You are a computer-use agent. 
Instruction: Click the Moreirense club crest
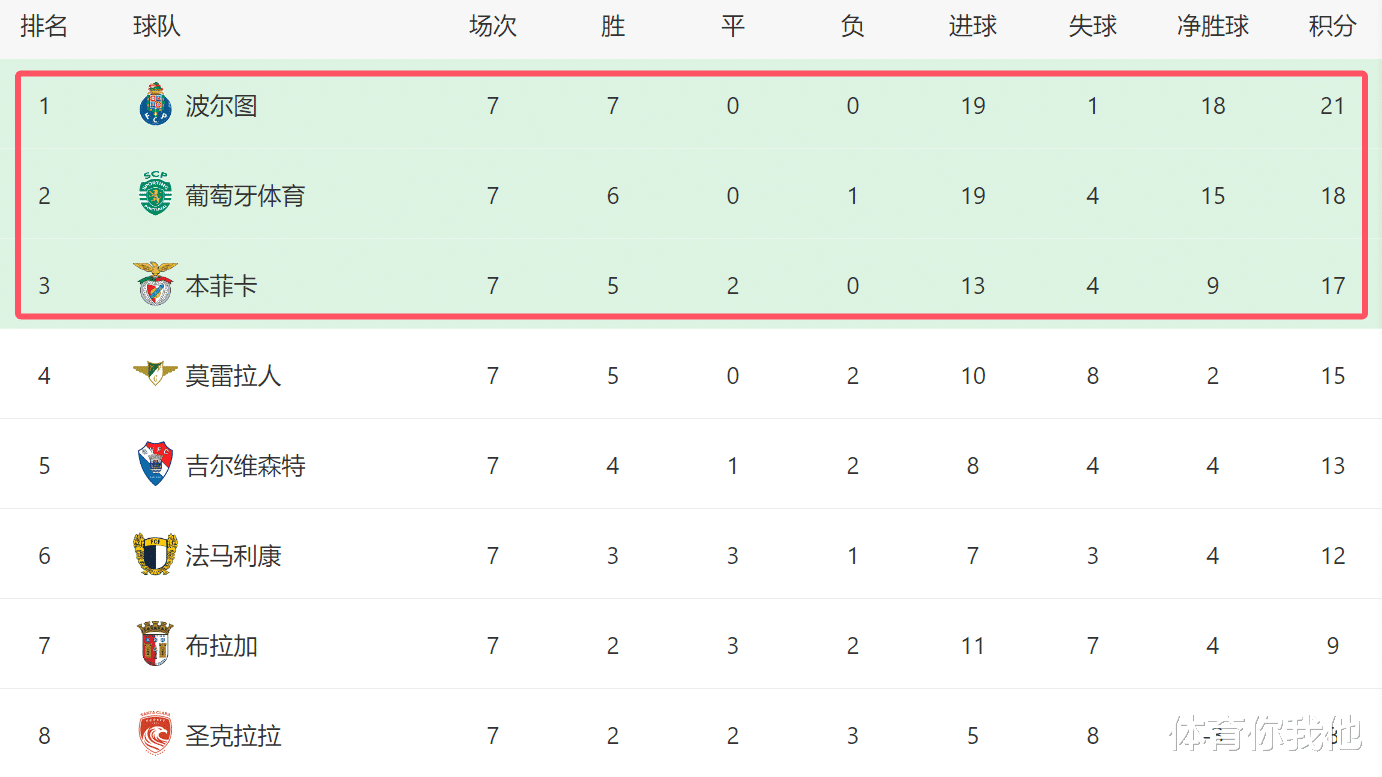coord(155,375)
